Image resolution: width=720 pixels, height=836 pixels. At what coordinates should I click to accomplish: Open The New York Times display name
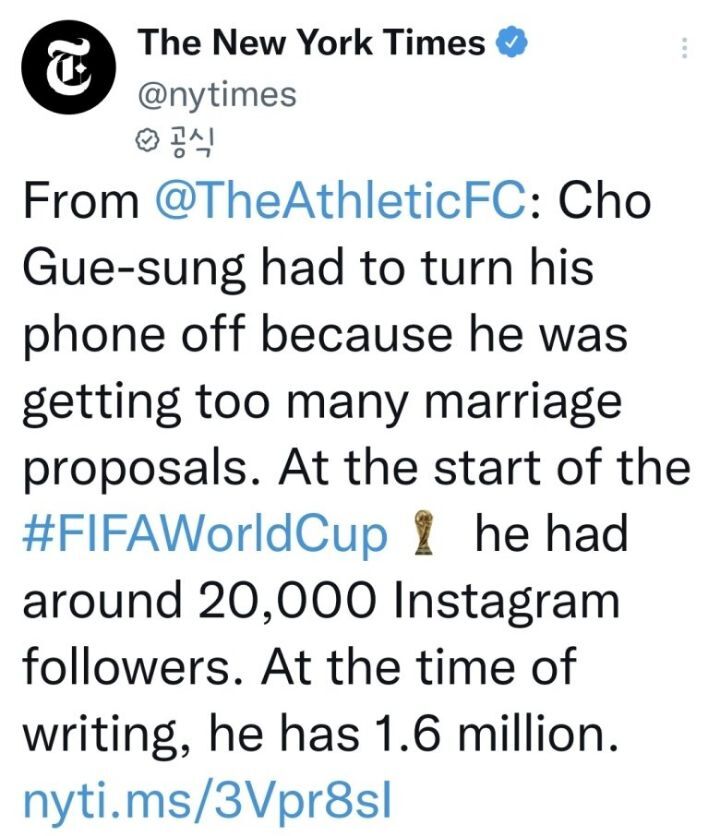311,43
